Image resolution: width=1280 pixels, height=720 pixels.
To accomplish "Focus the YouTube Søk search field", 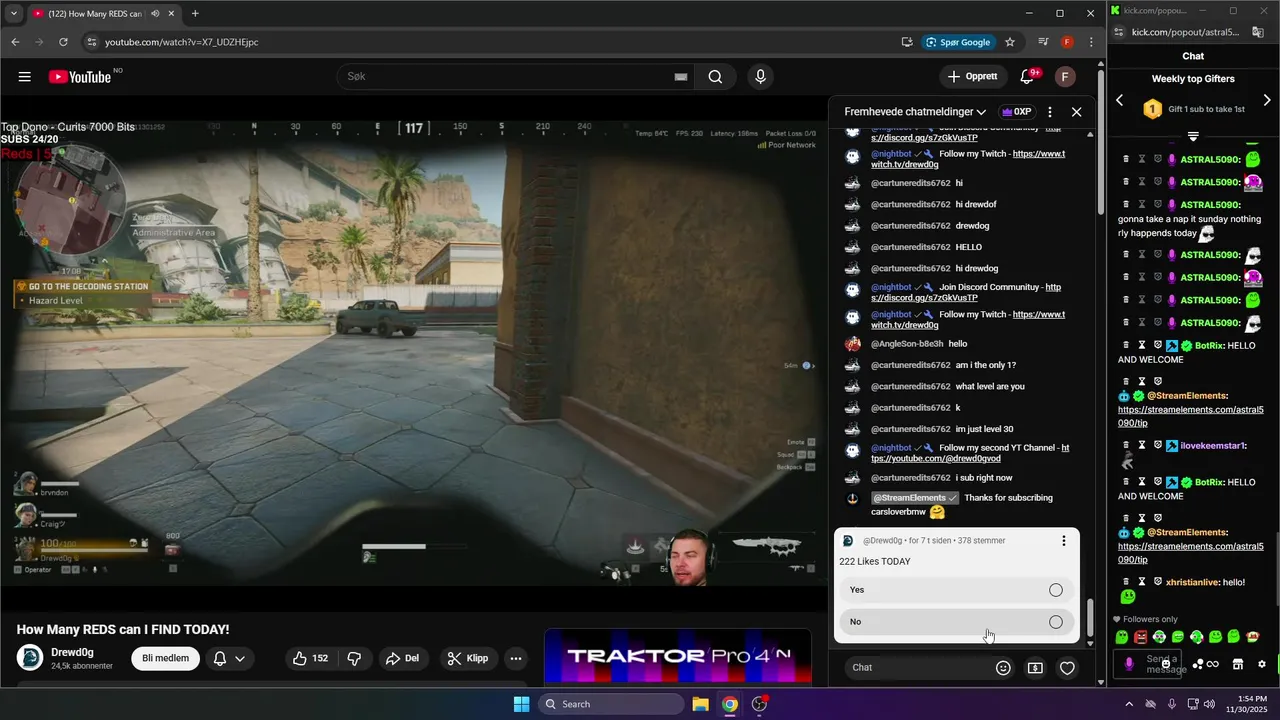I will point(508,77).
